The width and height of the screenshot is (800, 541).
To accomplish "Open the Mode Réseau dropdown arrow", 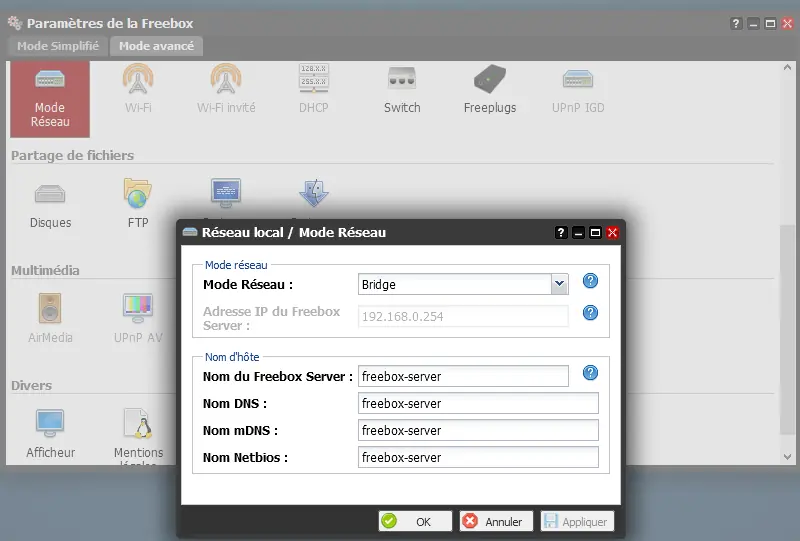I will click(x=560, y=284).
